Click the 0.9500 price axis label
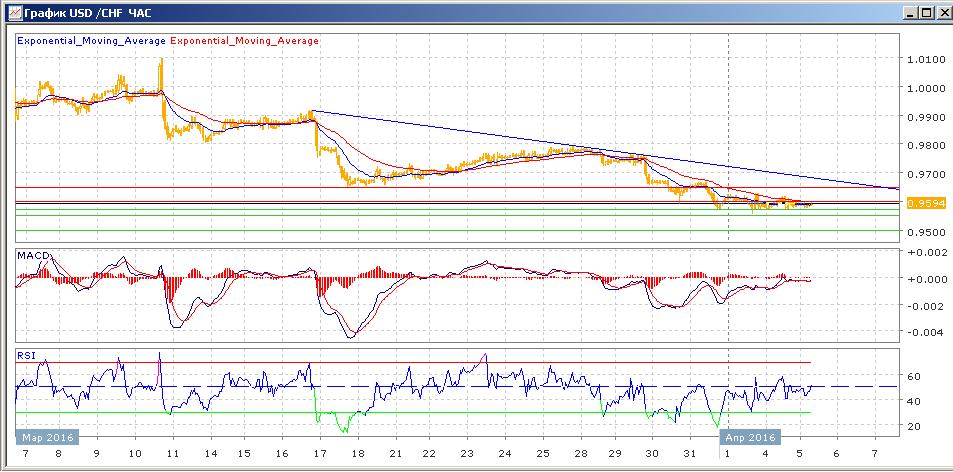 tap(926, 232)
